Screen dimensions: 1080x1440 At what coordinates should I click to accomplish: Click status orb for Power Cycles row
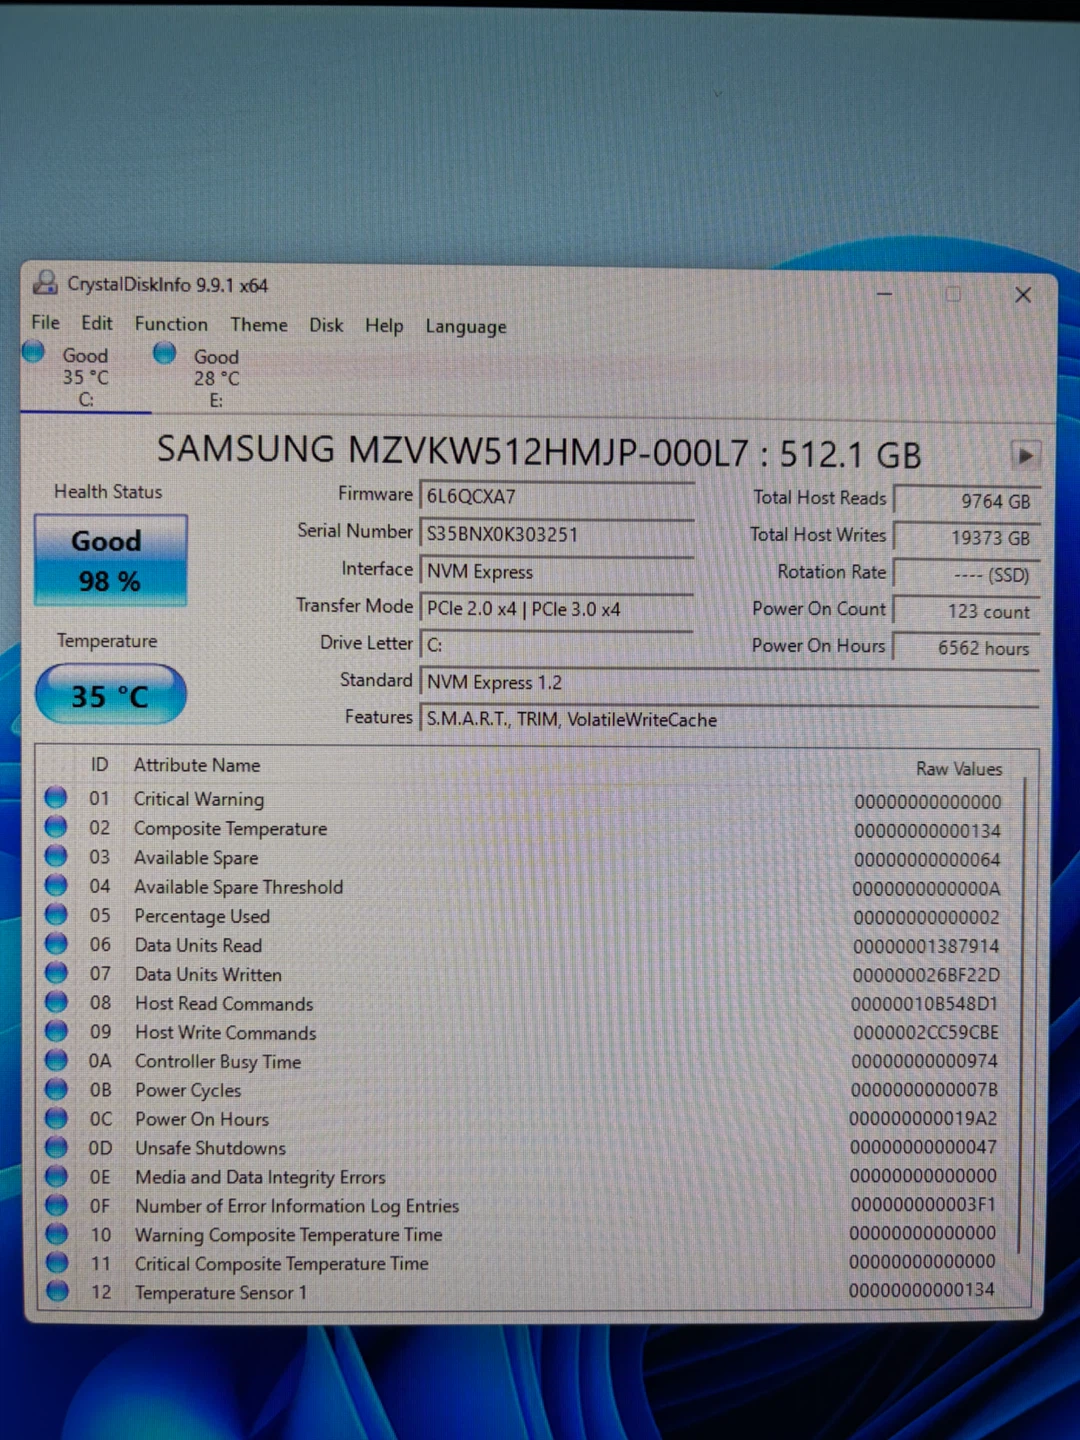56,1088
